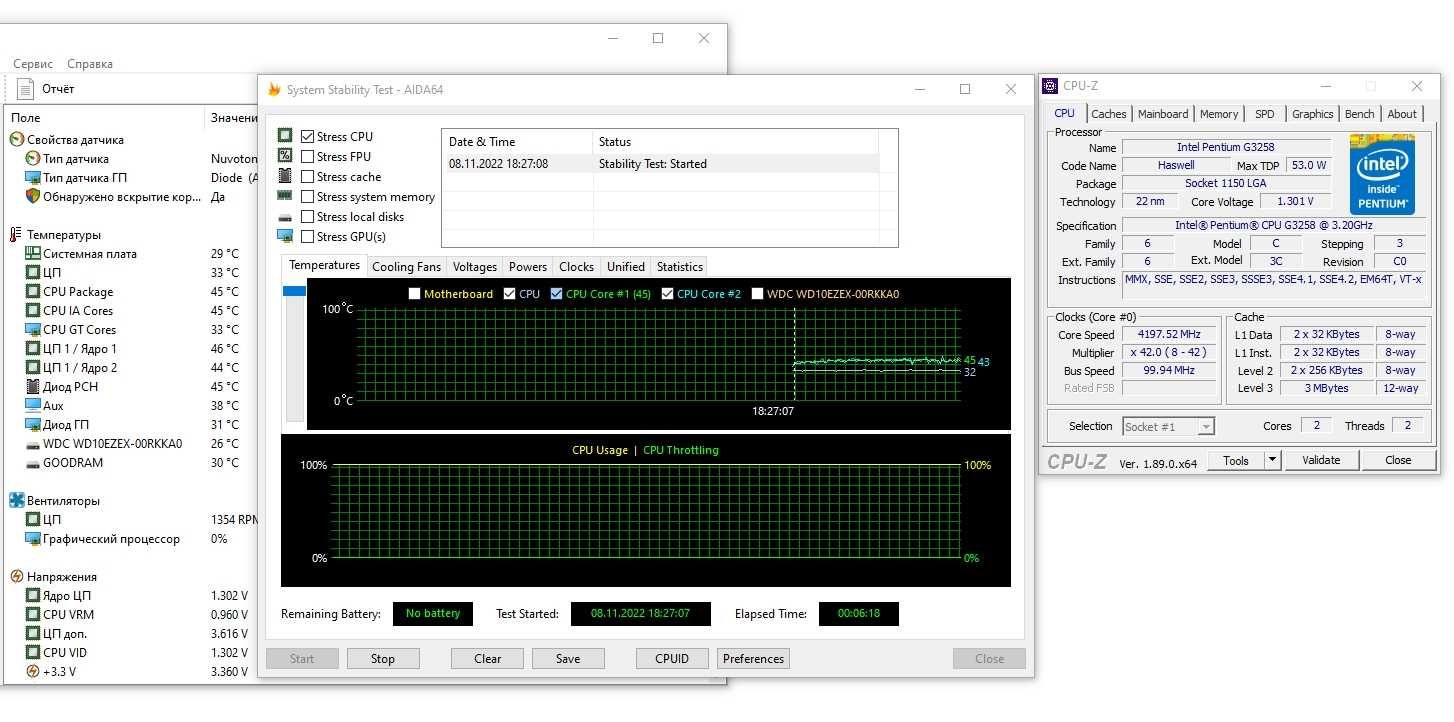Enable the Stress GPU(s) checkbox
This screenshot has width=1454, height=722.
click(308, 237)
